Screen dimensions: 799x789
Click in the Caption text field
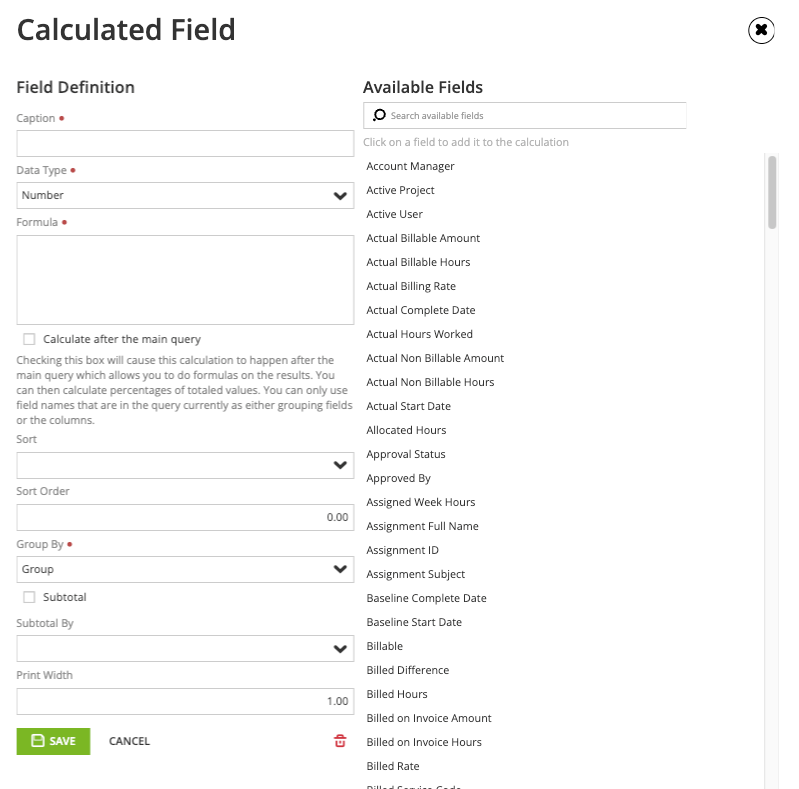185,143
